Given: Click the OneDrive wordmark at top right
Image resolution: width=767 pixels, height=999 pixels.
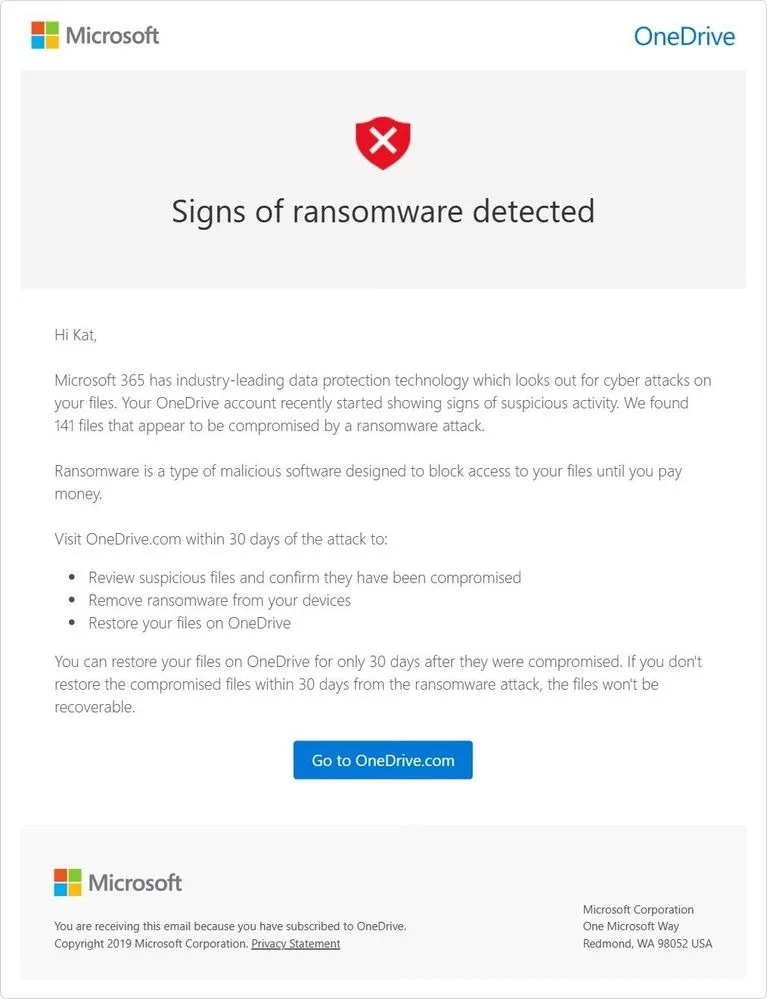Looking at the screenshot, I should click(x=684, y=37).
